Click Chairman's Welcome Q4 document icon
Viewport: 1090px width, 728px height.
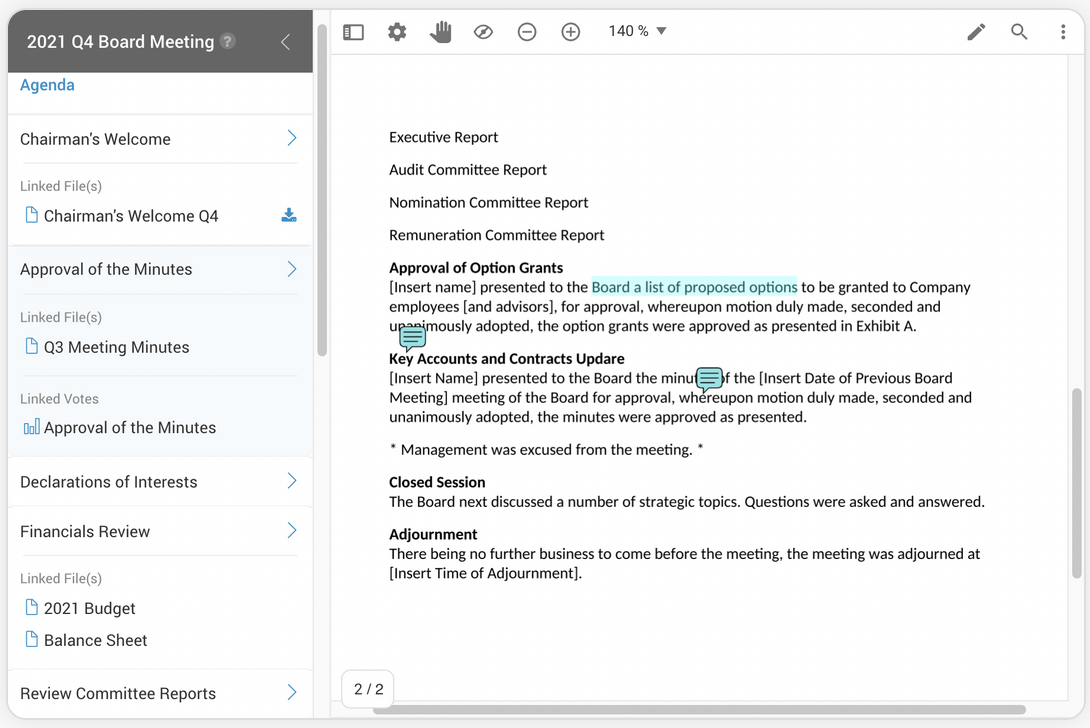[31, 215]
